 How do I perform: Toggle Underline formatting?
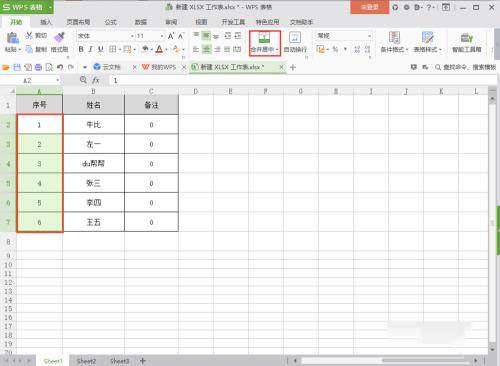click(x=101, y=49)
